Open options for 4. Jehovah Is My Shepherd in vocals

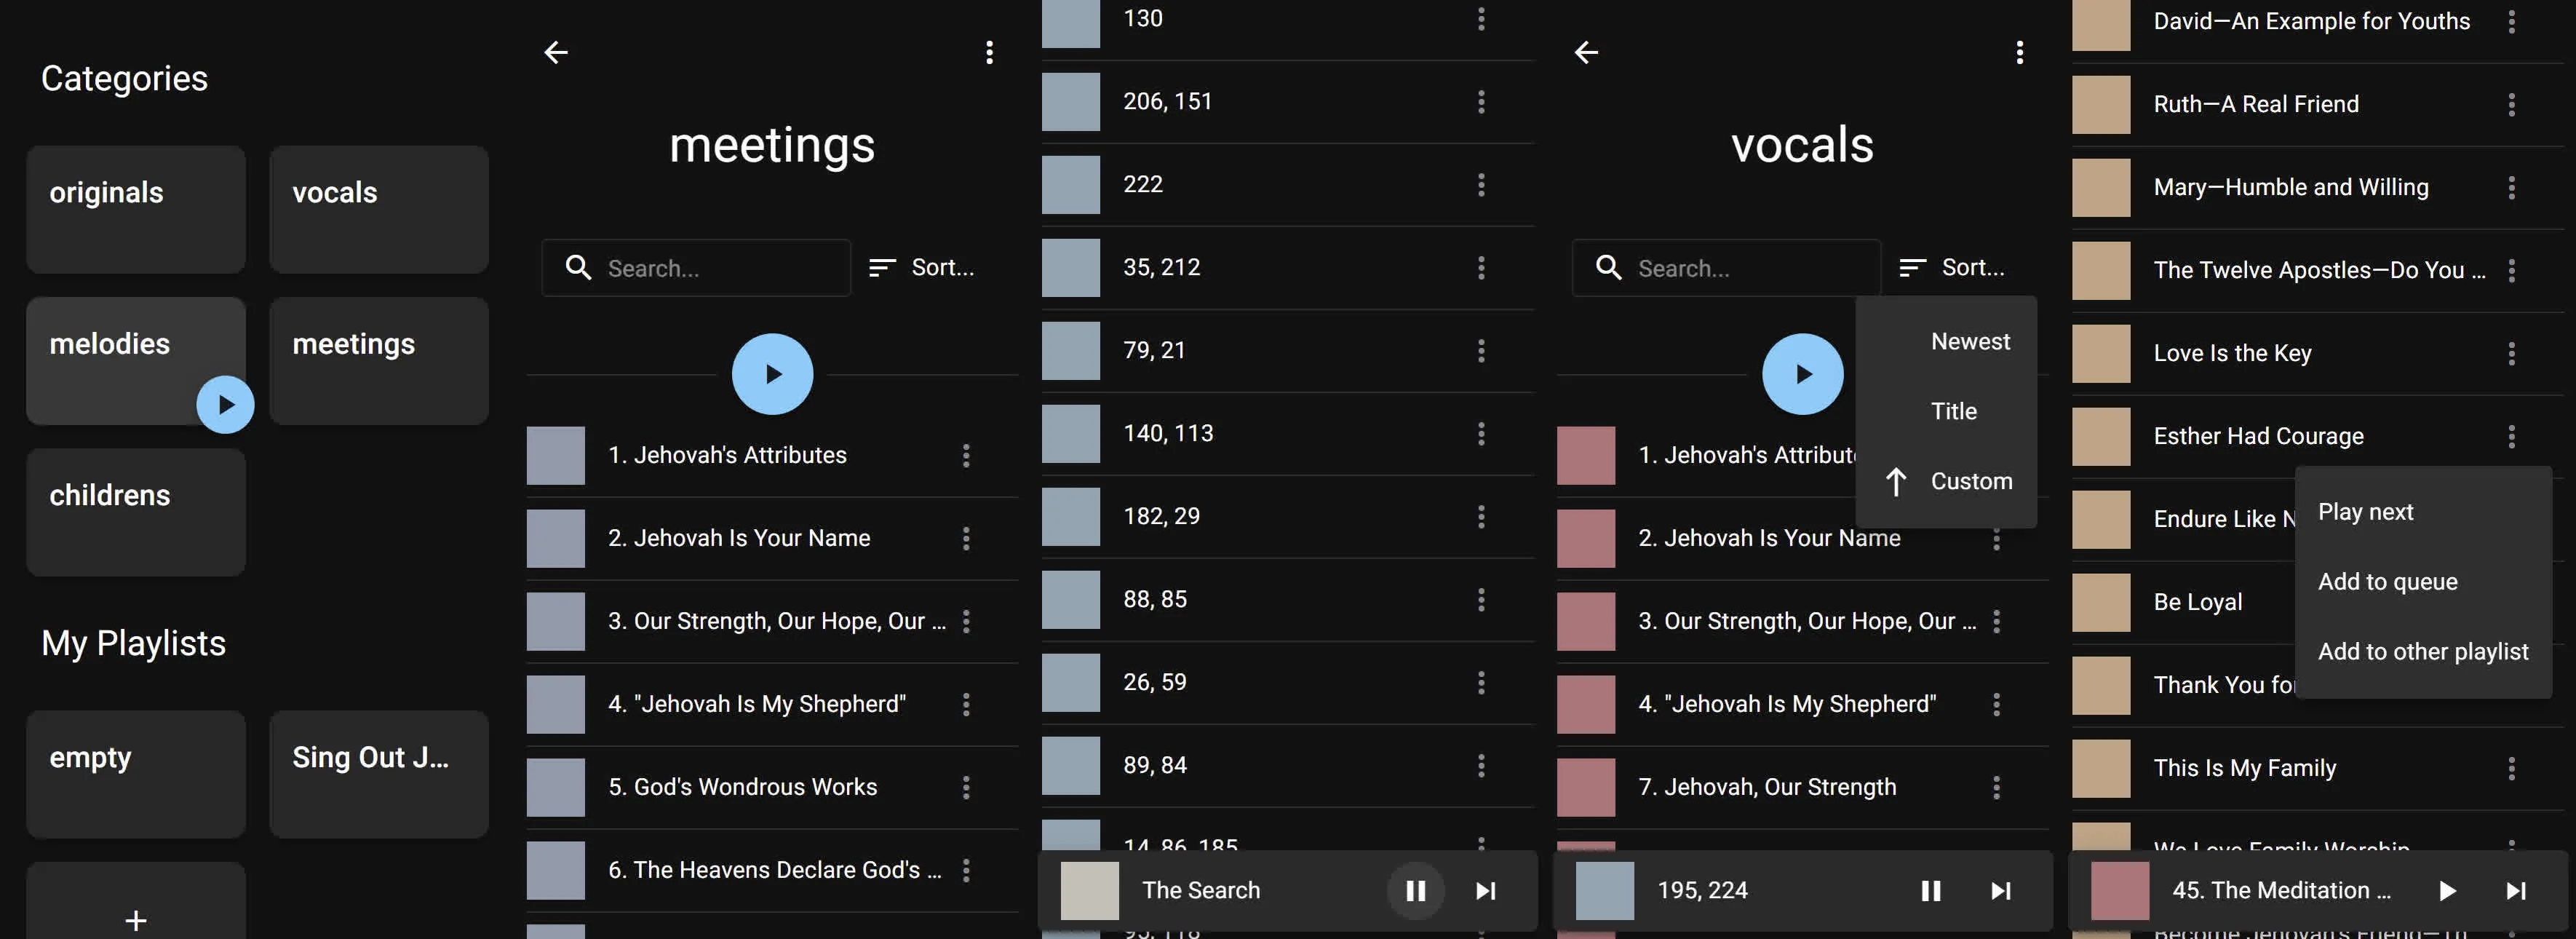pyautogui.click(x=1996, y=704)
